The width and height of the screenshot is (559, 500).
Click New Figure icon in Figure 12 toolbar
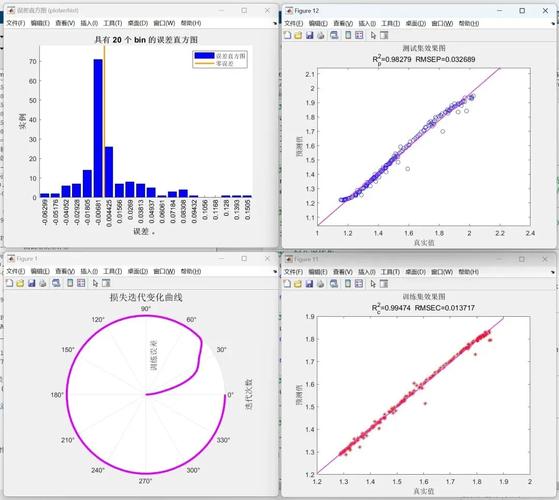coord(287,35)
